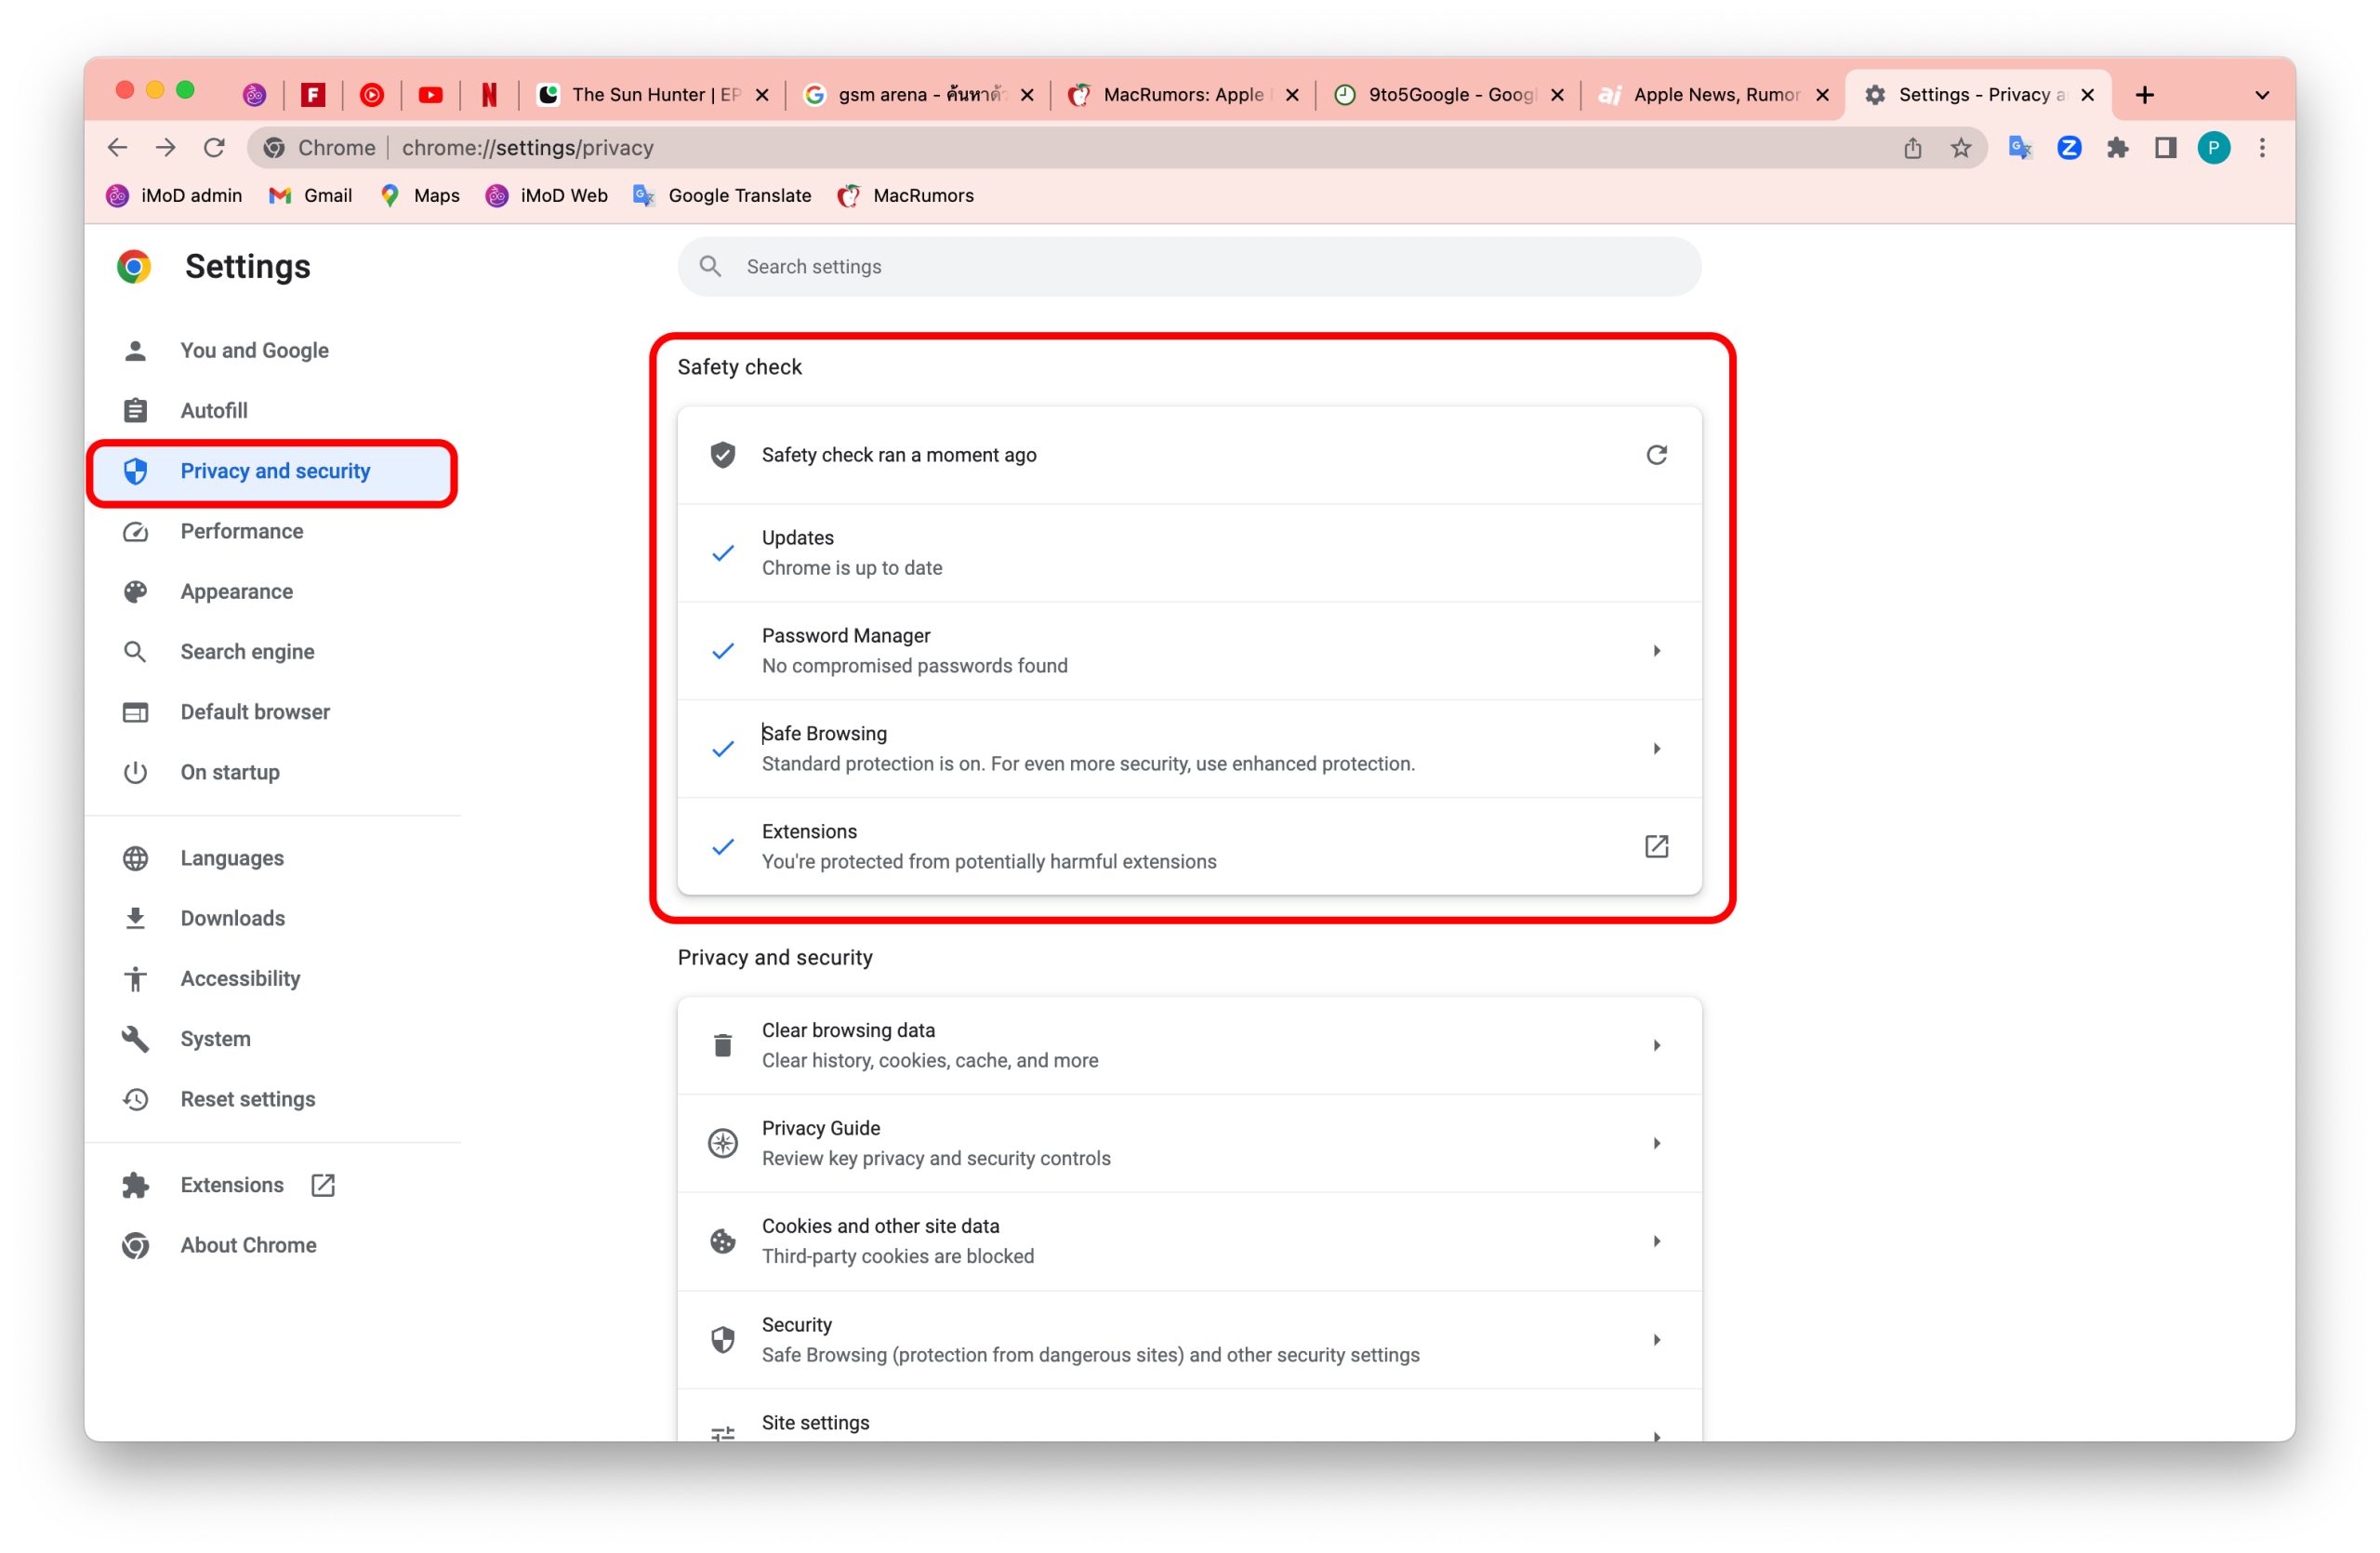The height and width of the screenshot is (1553, 2380).
Task: Toggle the side panel icon in toolbar
Action: 2165,148
